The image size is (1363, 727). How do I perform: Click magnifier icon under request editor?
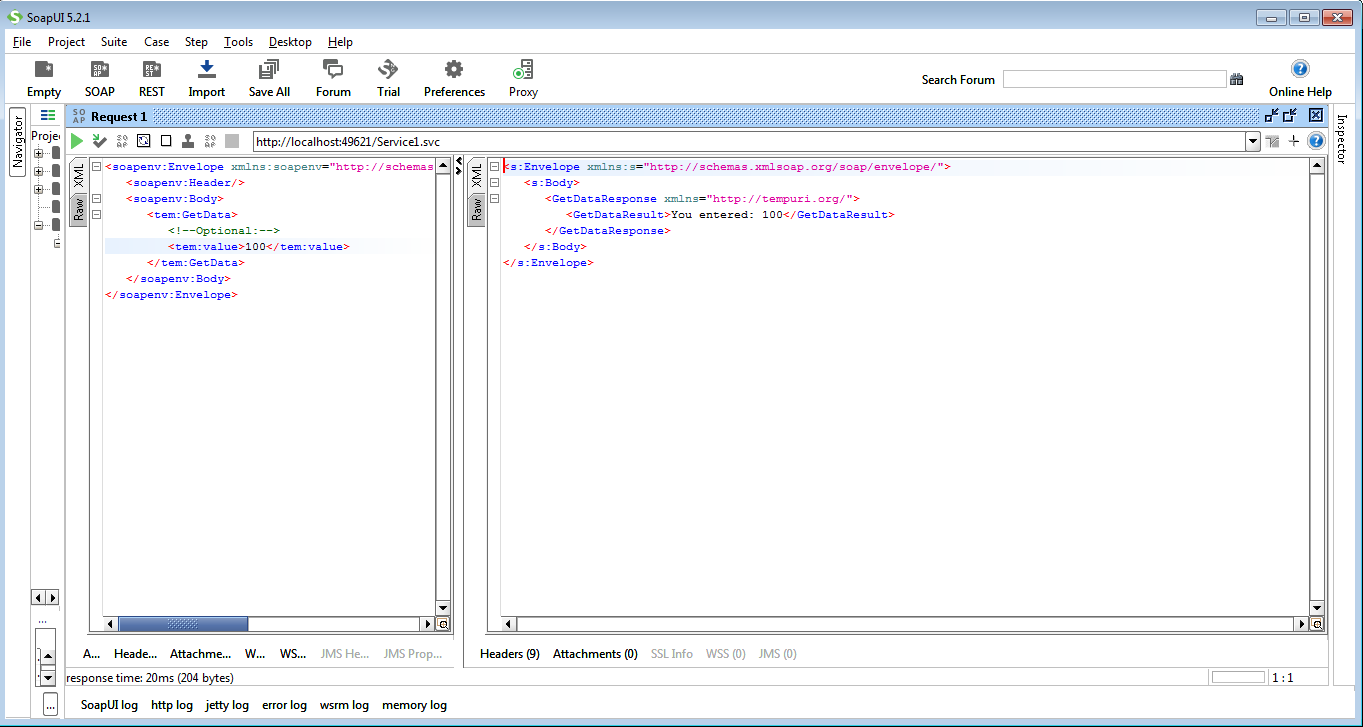tap(444, 624)
